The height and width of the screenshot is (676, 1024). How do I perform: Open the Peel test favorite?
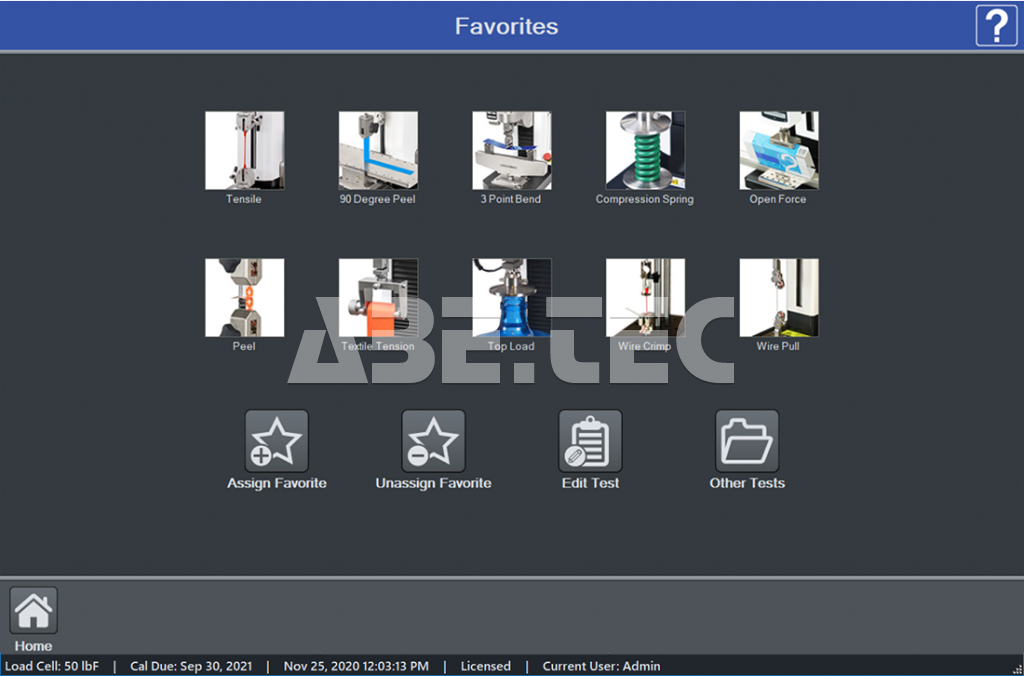point(244,298)
